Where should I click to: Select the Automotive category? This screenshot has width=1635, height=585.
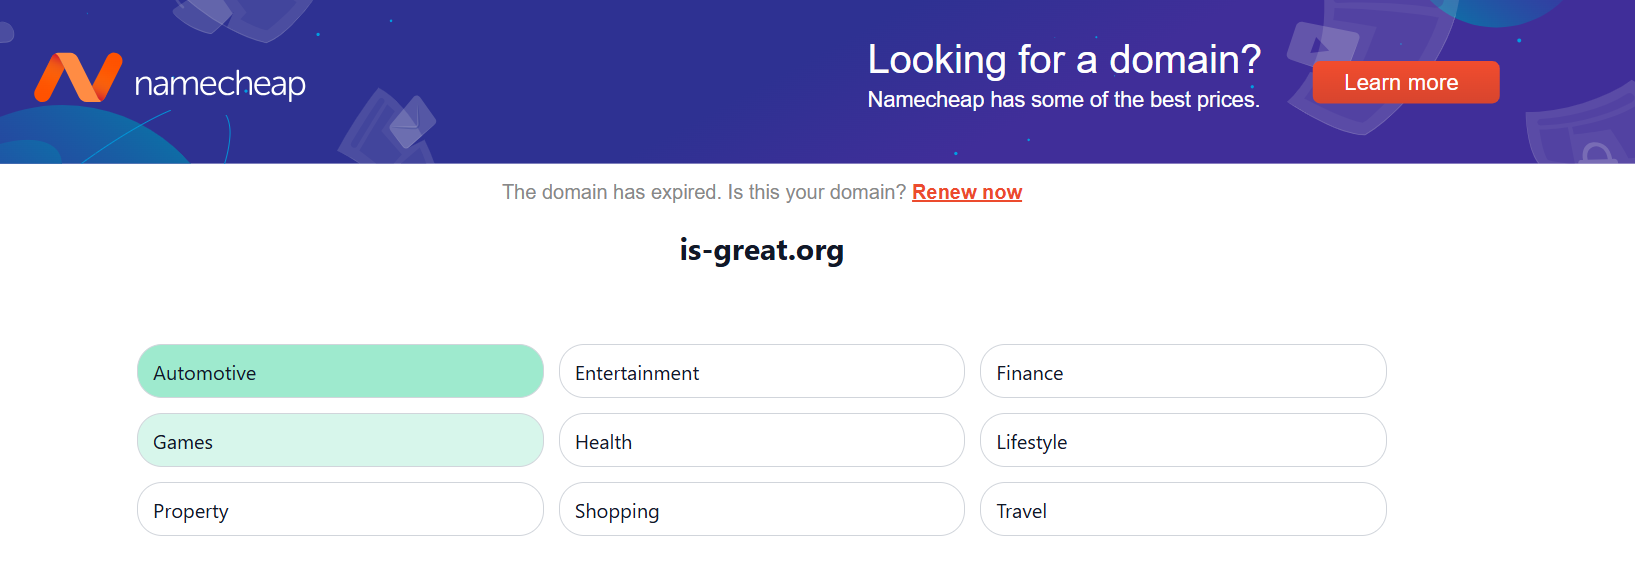click(x=340, y=372)
